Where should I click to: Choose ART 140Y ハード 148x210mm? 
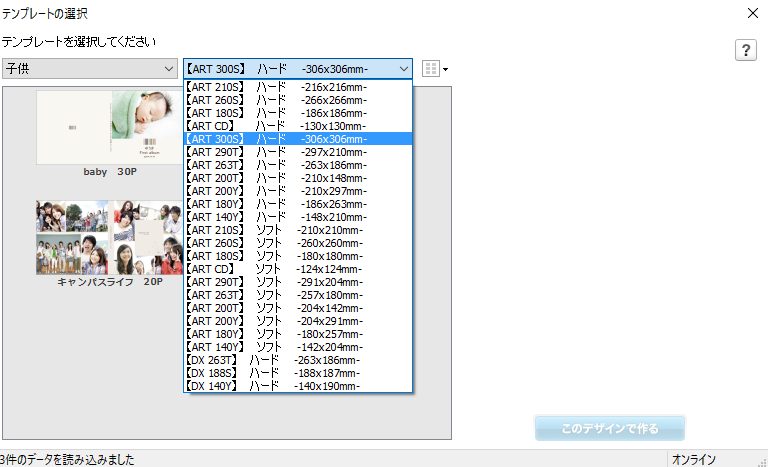tap(298, 217)
